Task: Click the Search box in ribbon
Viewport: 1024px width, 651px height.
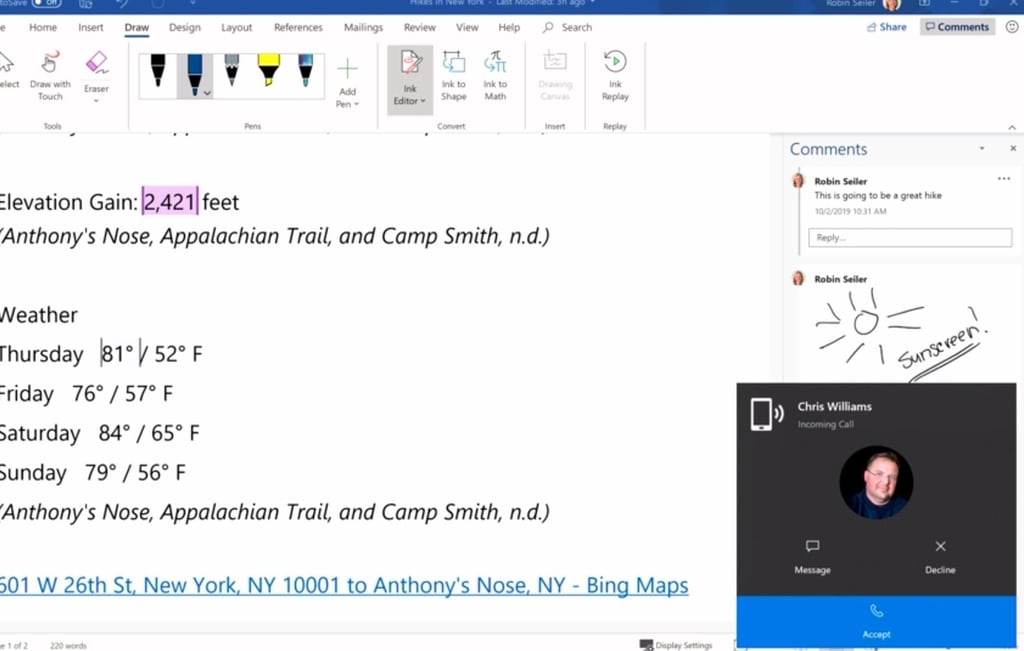Action: 568,27
